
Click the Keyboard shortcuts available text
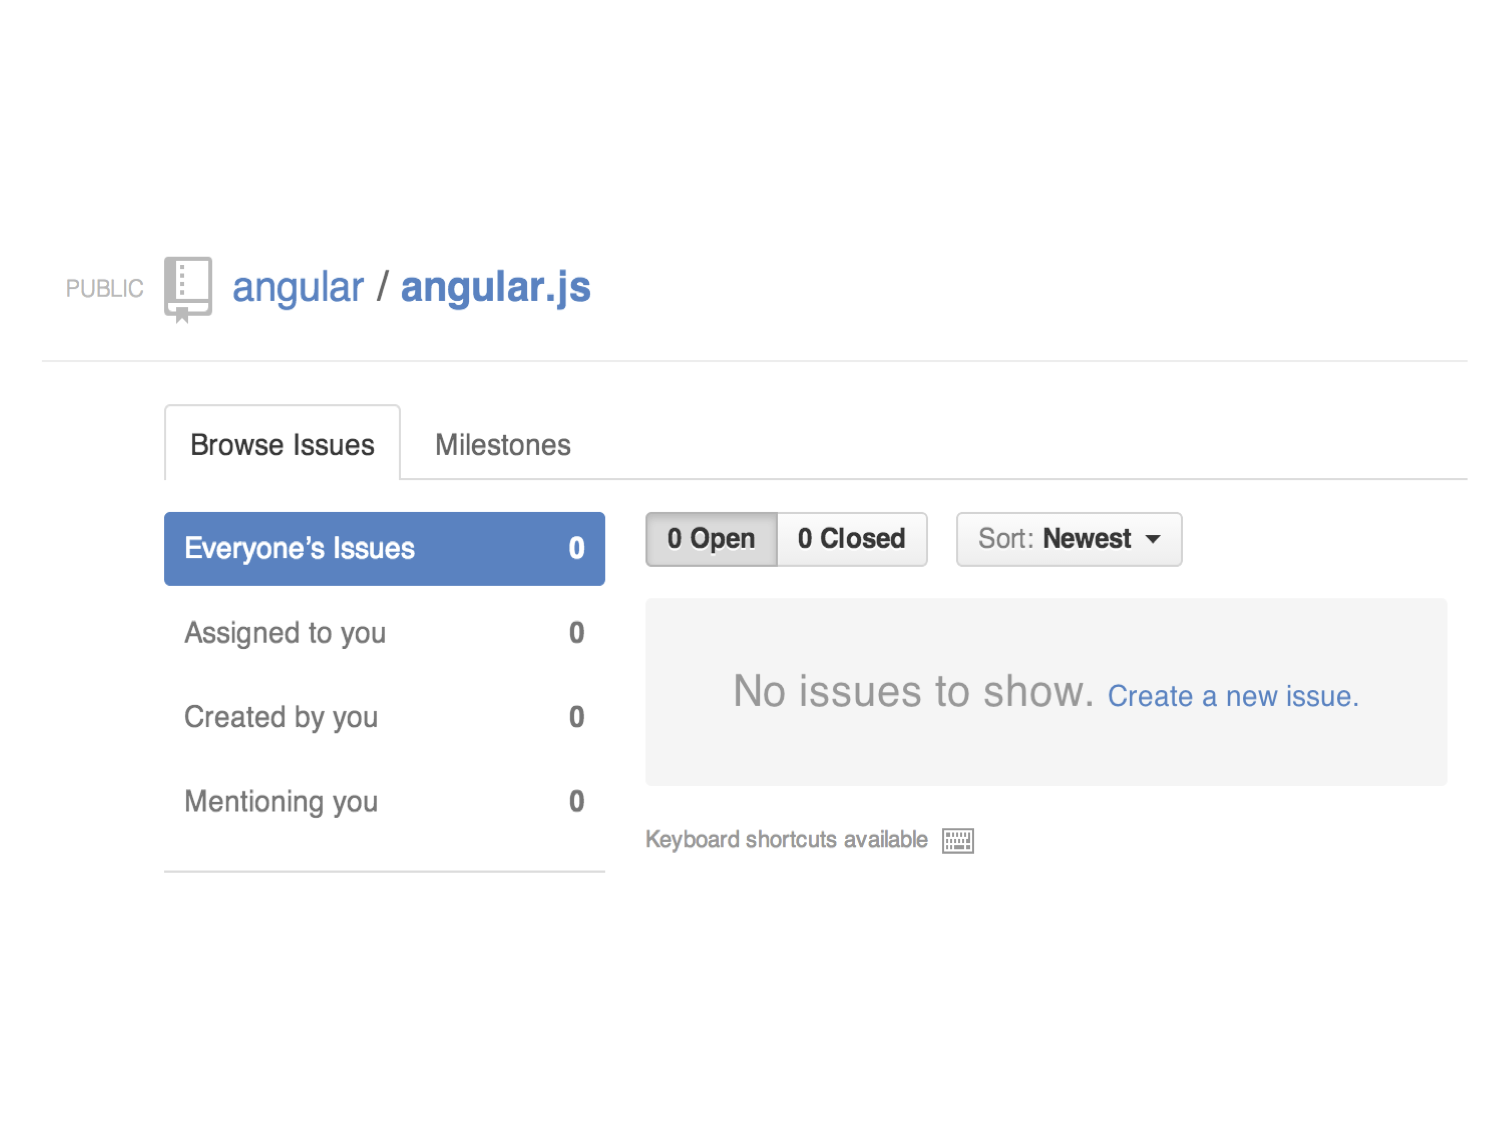point(787,839)
